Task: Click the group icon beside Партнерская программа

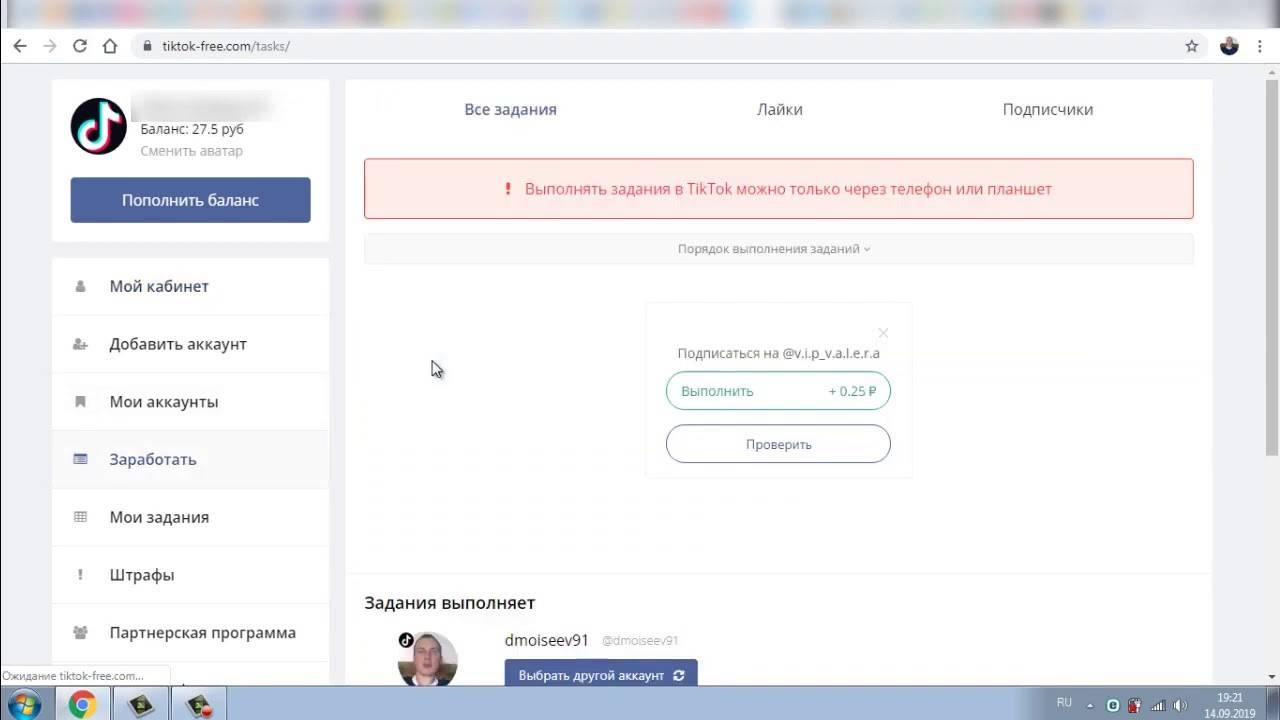Action: coord(80,633)
